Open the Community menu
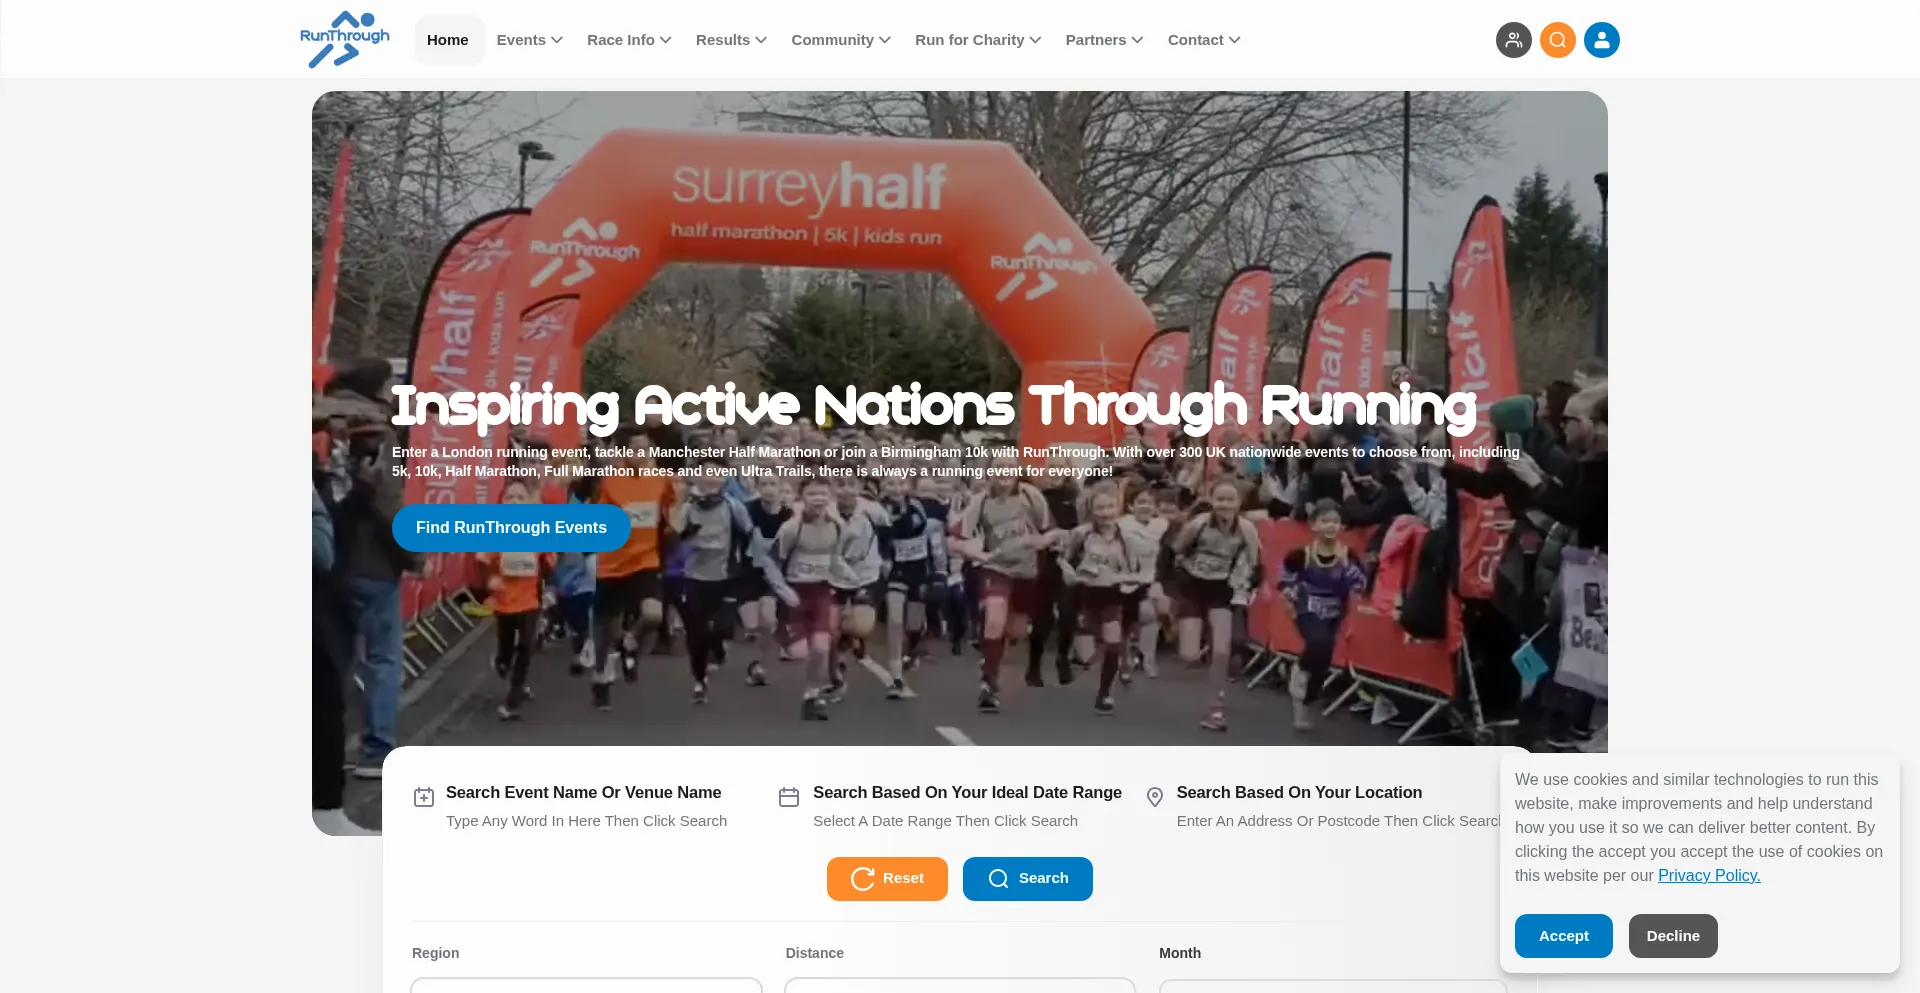1920x993 pixels. pos(841,40)
